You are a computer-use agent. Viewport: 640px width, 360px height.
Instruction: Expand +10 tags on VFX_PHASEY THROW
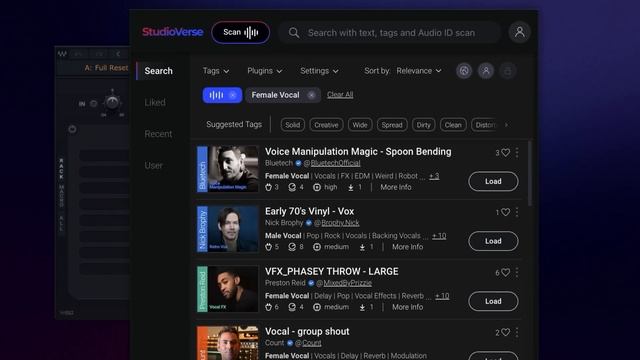(442, 296)
